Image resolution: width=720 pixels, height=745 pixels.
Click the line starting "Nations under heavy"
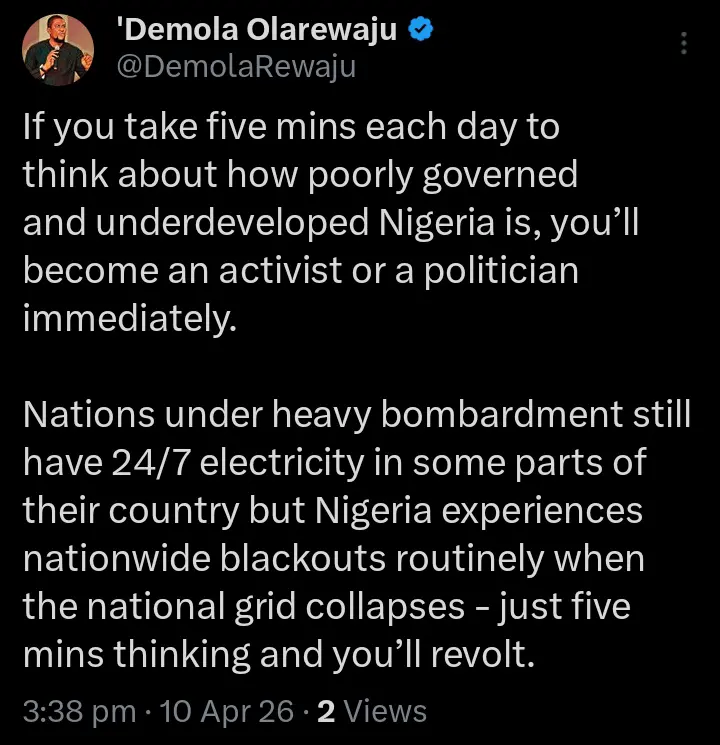coord(355,415)
